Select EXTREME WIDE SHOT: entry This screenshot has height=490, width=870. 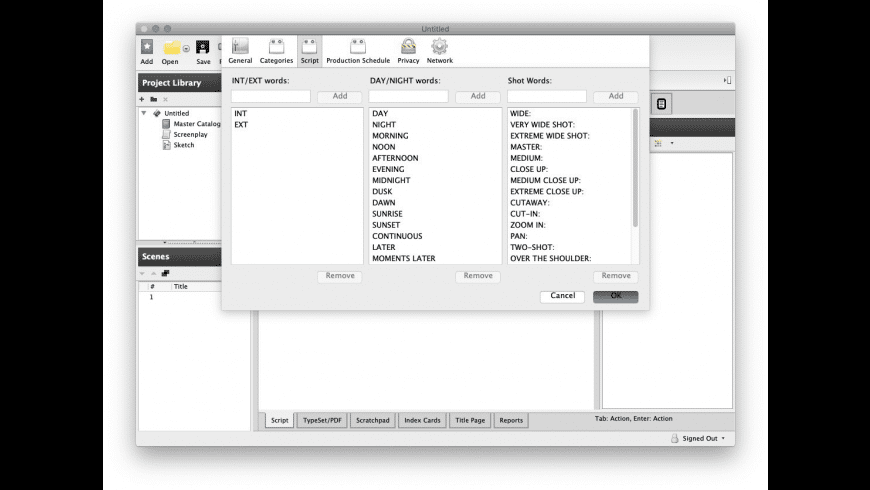549,135
